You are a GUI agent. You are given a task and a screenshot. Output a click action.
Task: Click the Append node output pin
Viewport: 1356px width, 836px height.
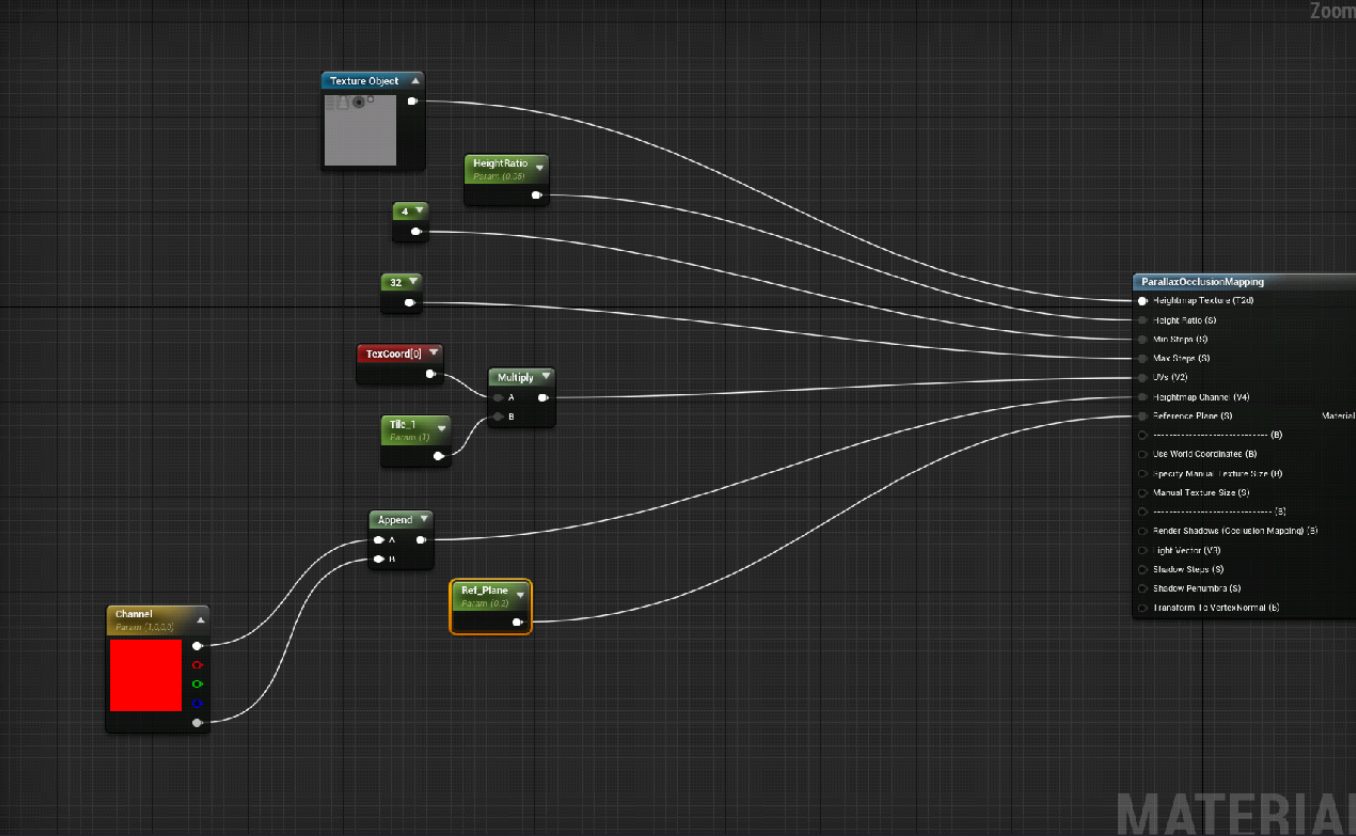point(421,540)
